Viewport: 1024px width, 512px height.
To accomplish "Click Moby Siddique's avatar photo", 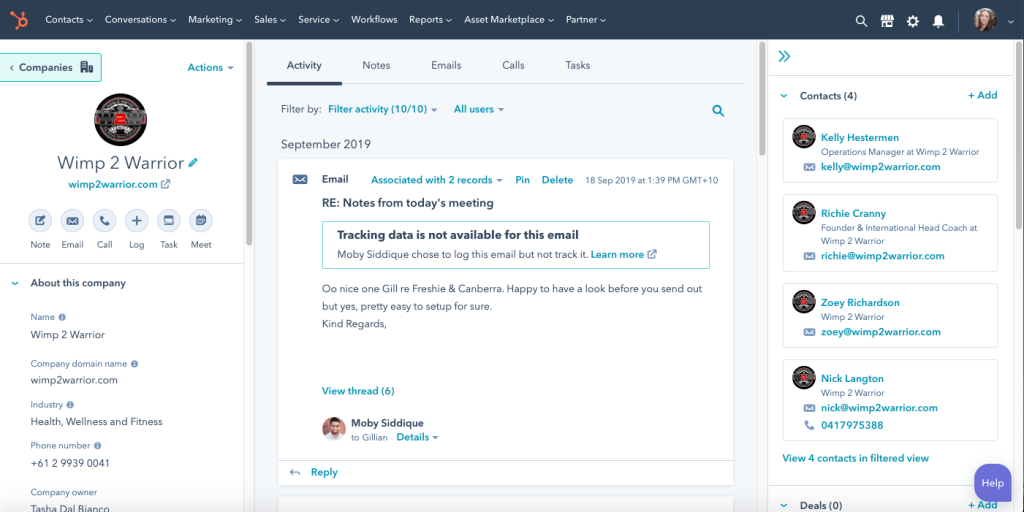I will pos(334,429).
